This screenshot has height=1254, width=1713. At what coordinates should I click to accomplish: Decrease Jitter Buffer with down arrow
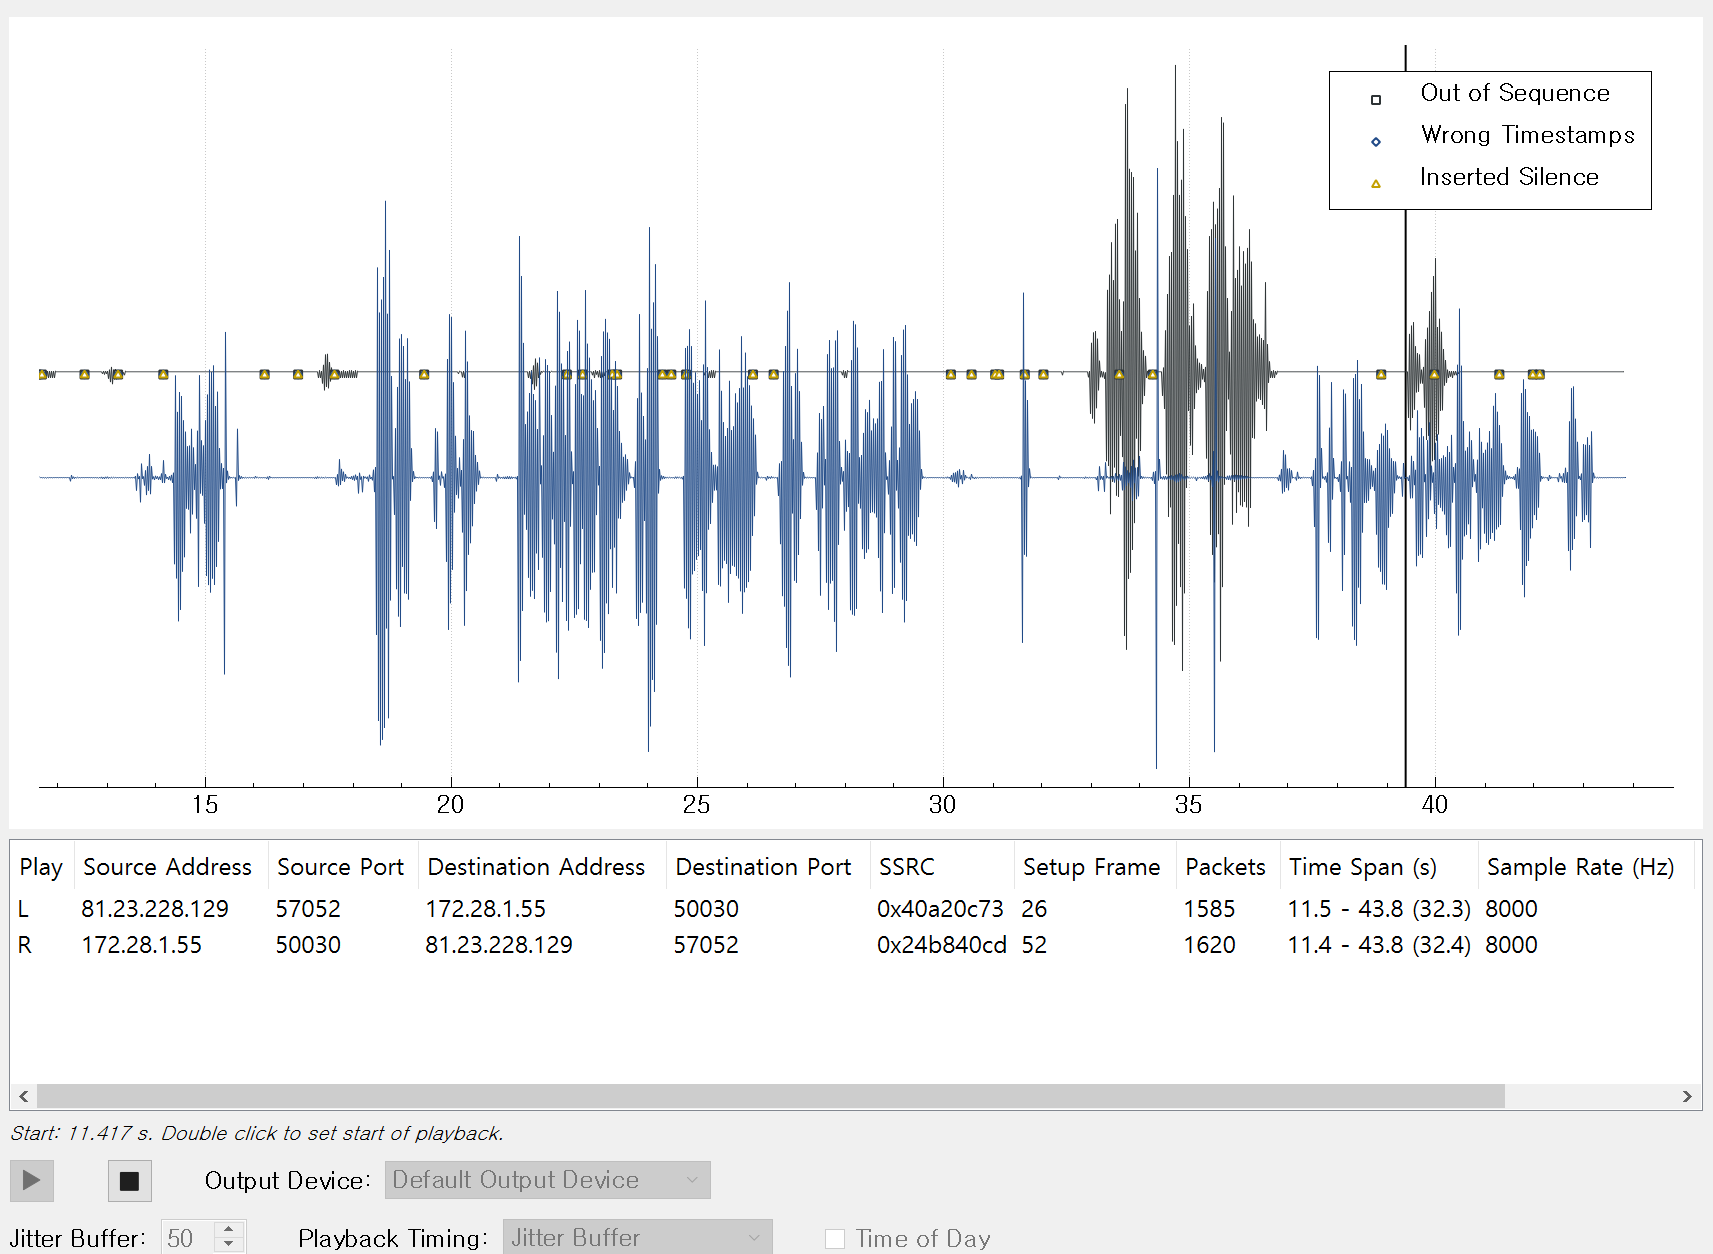point(229,1245)
